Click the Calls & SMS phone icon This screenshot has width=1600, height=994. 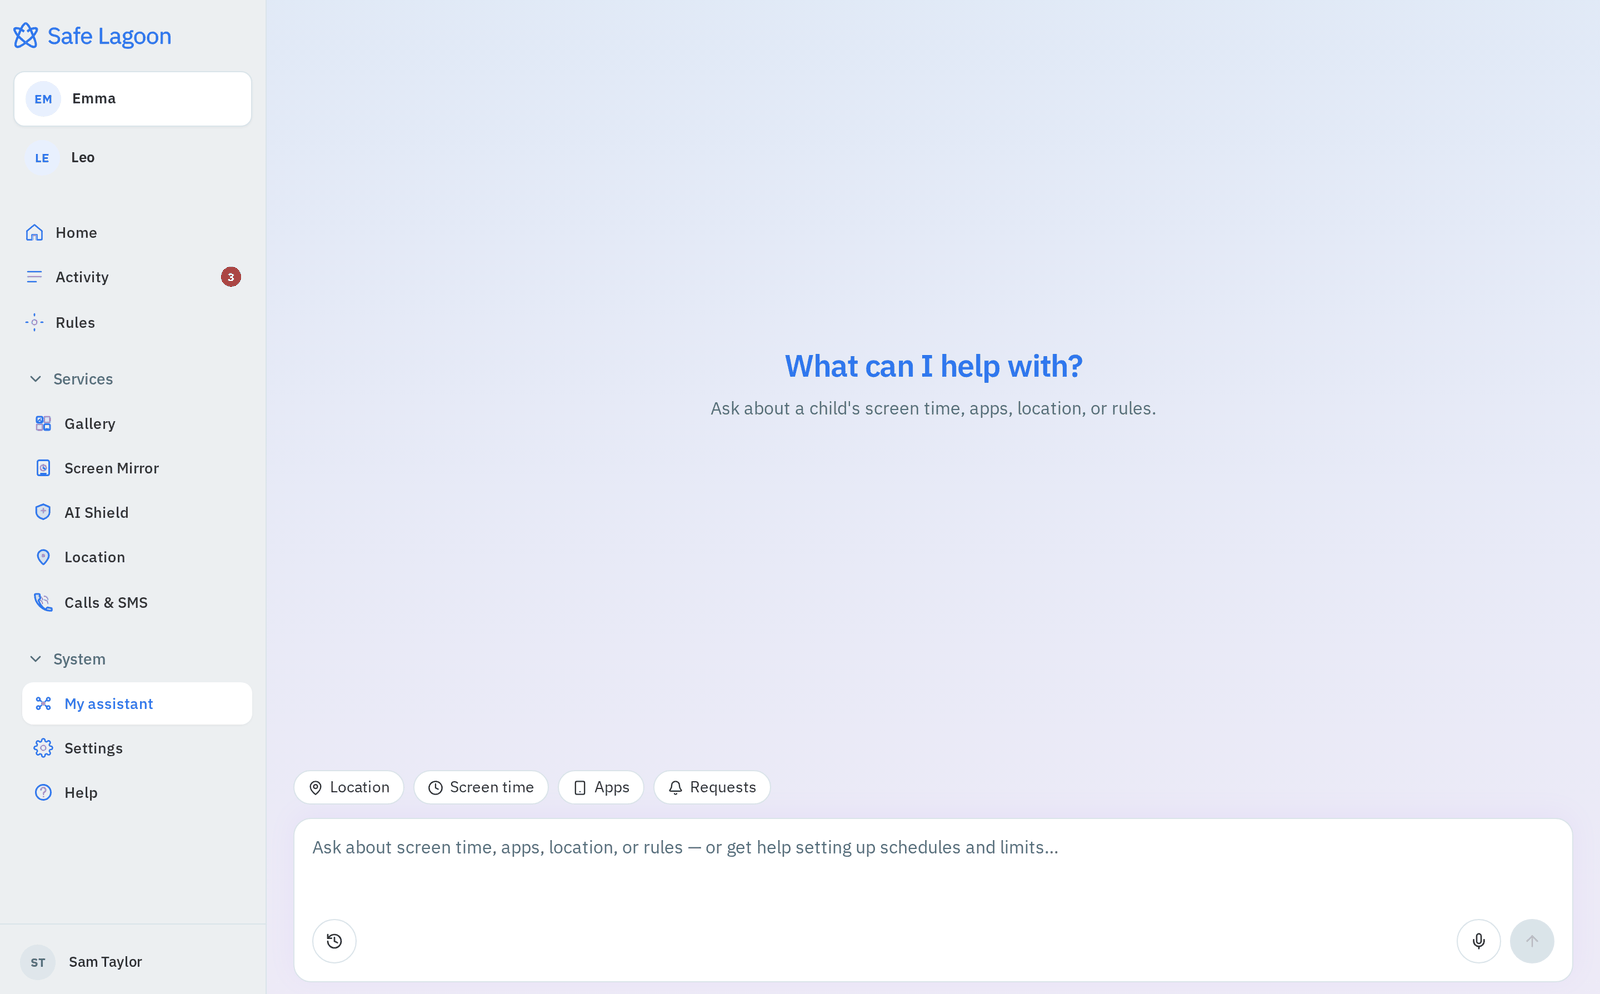click(43, 602)
